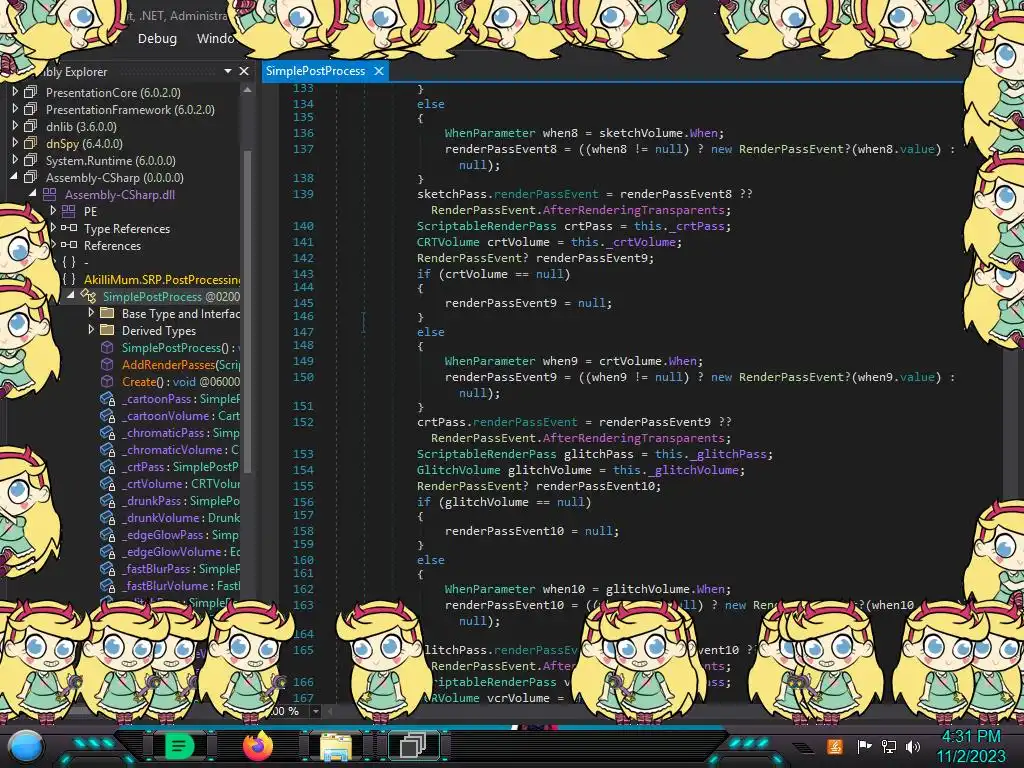The image size is (1024, 768).
Task: Click the PE node icon
Action: [69, 211]
